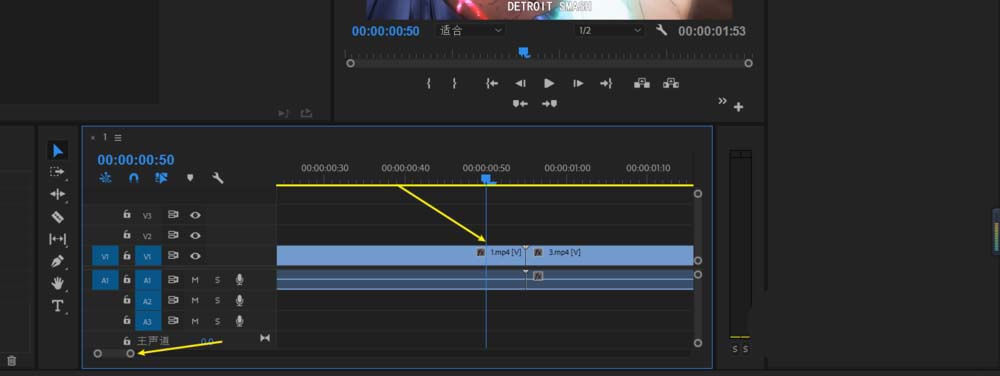1000x376 pixels.
Task: Toggle V3 track output eye
Action: [x=195, y=215]
